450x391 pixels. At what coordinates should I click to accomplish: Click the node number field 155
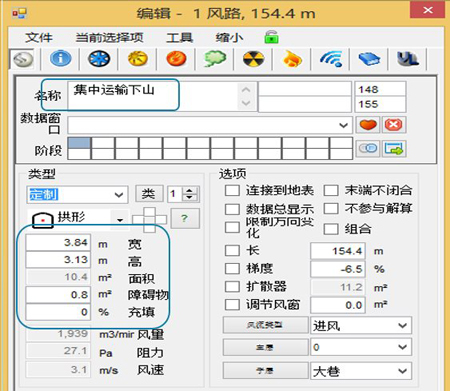click(380, 104)
